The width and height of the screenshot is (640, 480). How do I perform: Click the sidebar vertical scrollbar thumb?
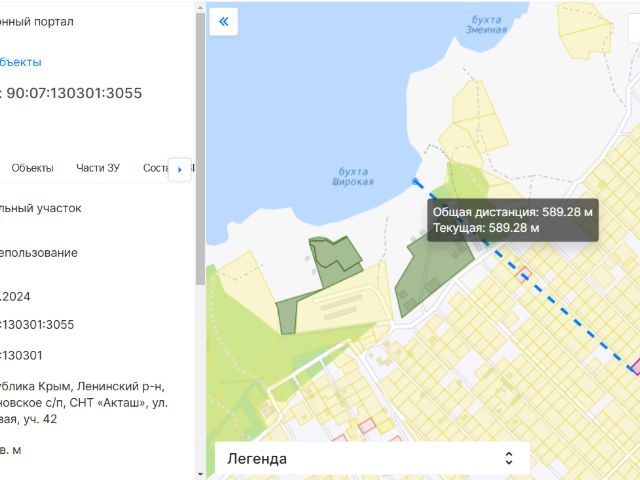pyautogui.click(x=200, y=149)
